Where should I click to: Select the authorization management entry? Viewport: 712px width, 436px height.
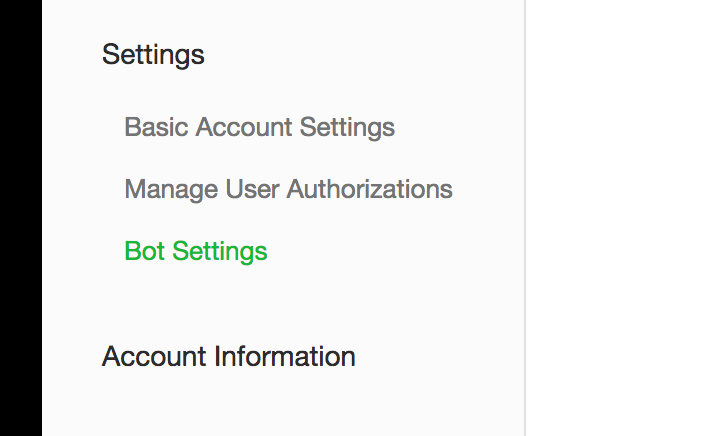tap(288, 189)
